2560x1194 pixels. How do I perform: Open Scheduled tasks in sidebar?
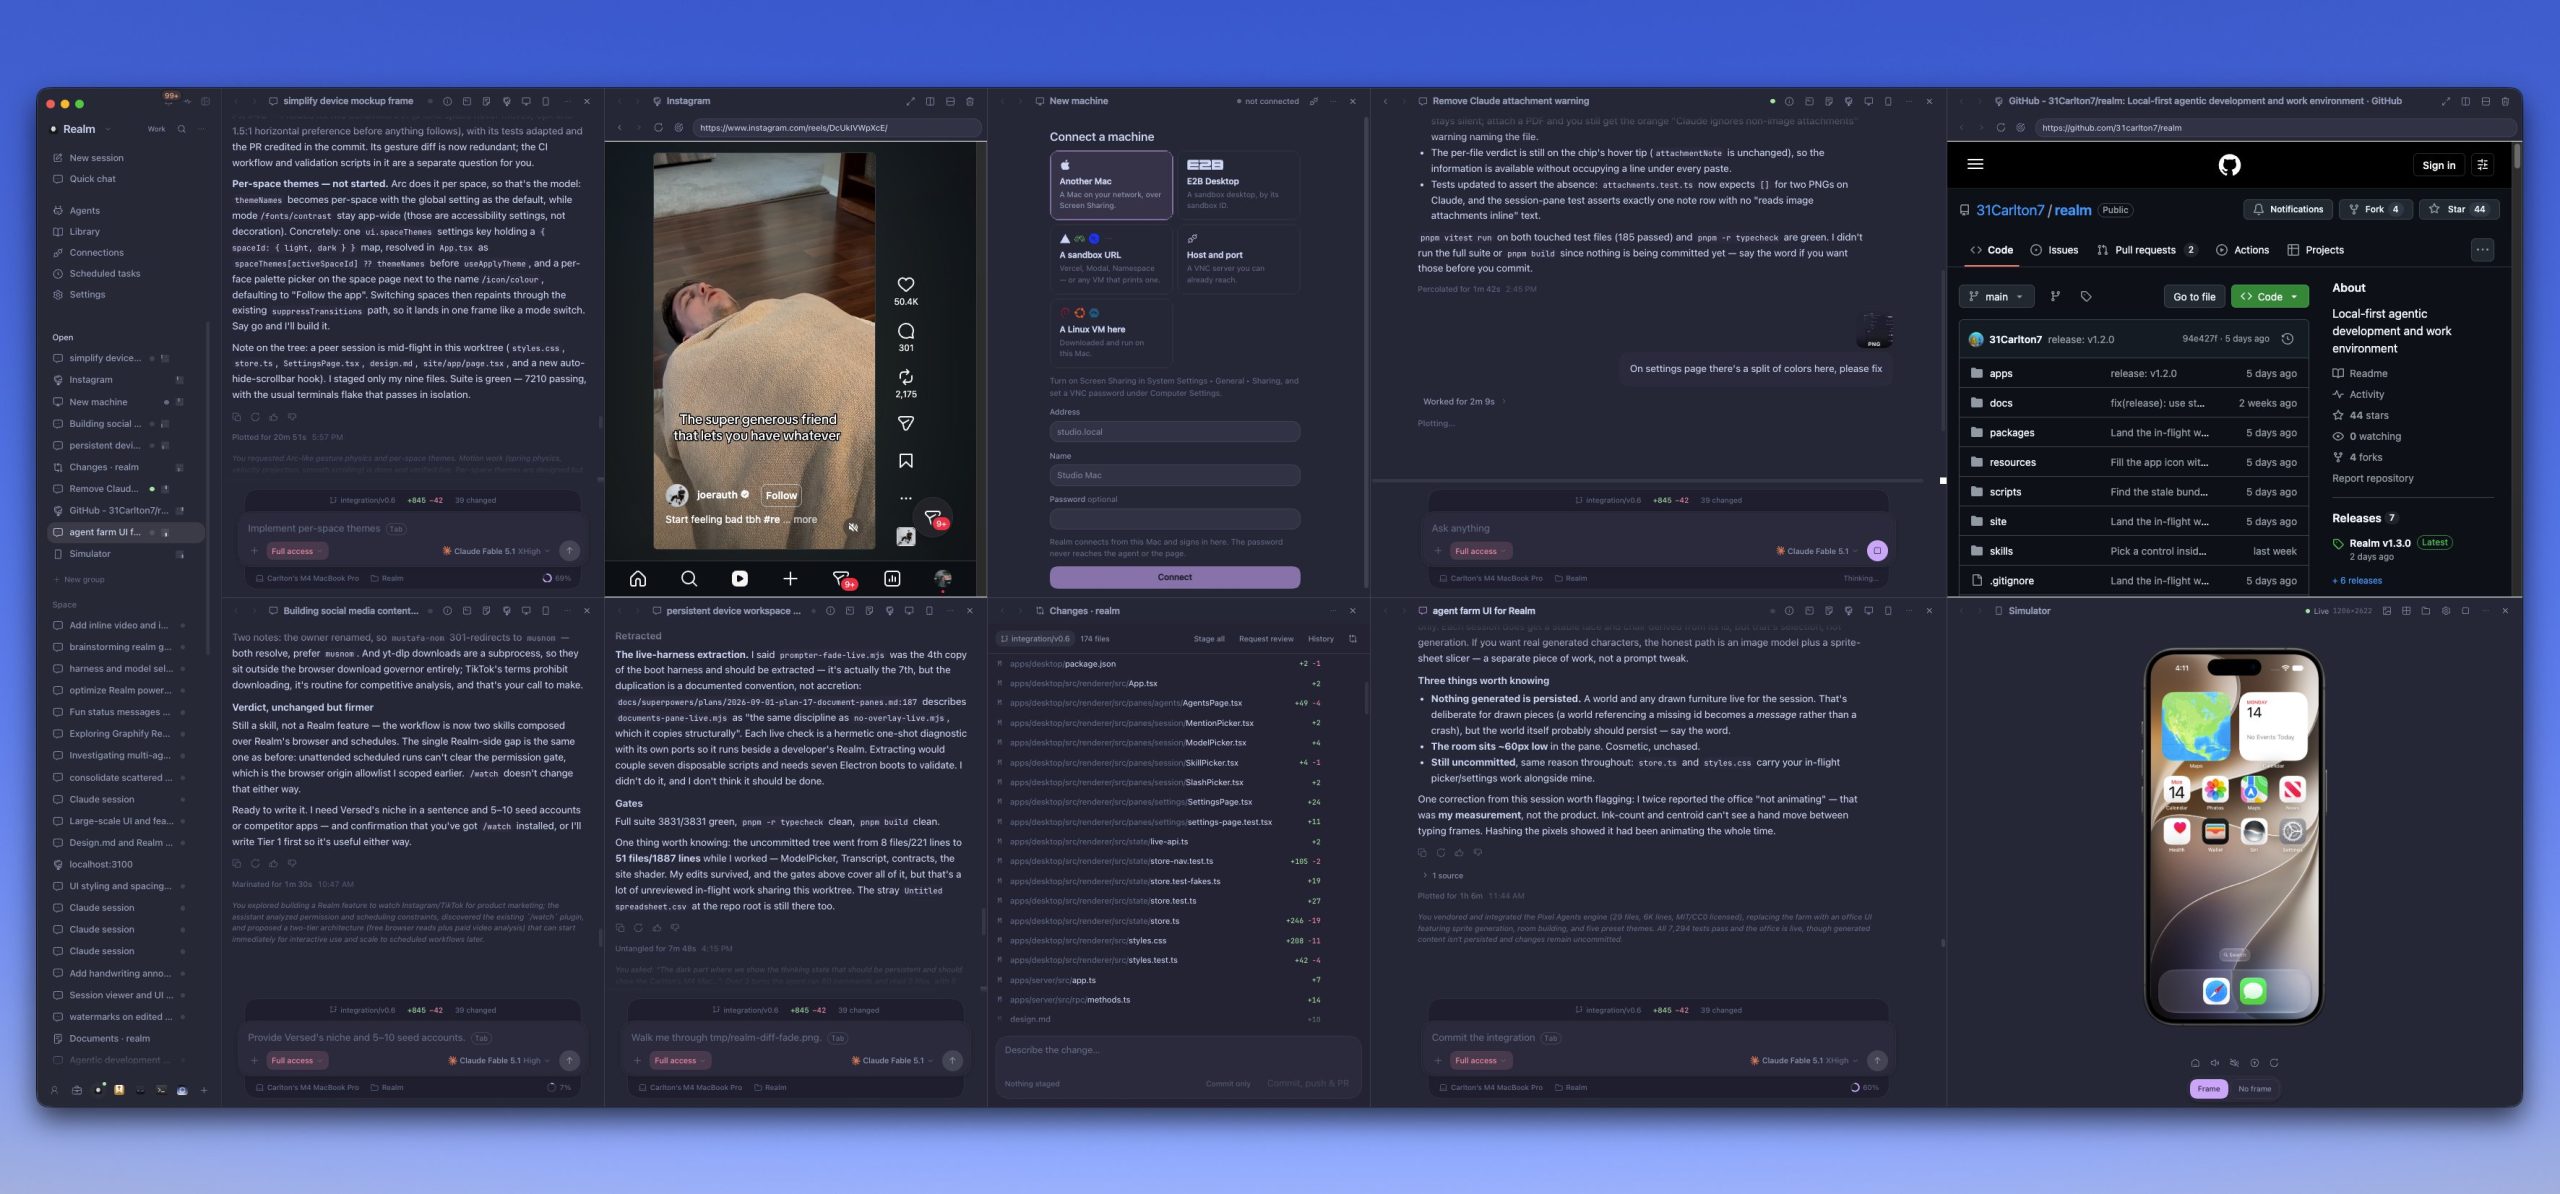(105, 274)
